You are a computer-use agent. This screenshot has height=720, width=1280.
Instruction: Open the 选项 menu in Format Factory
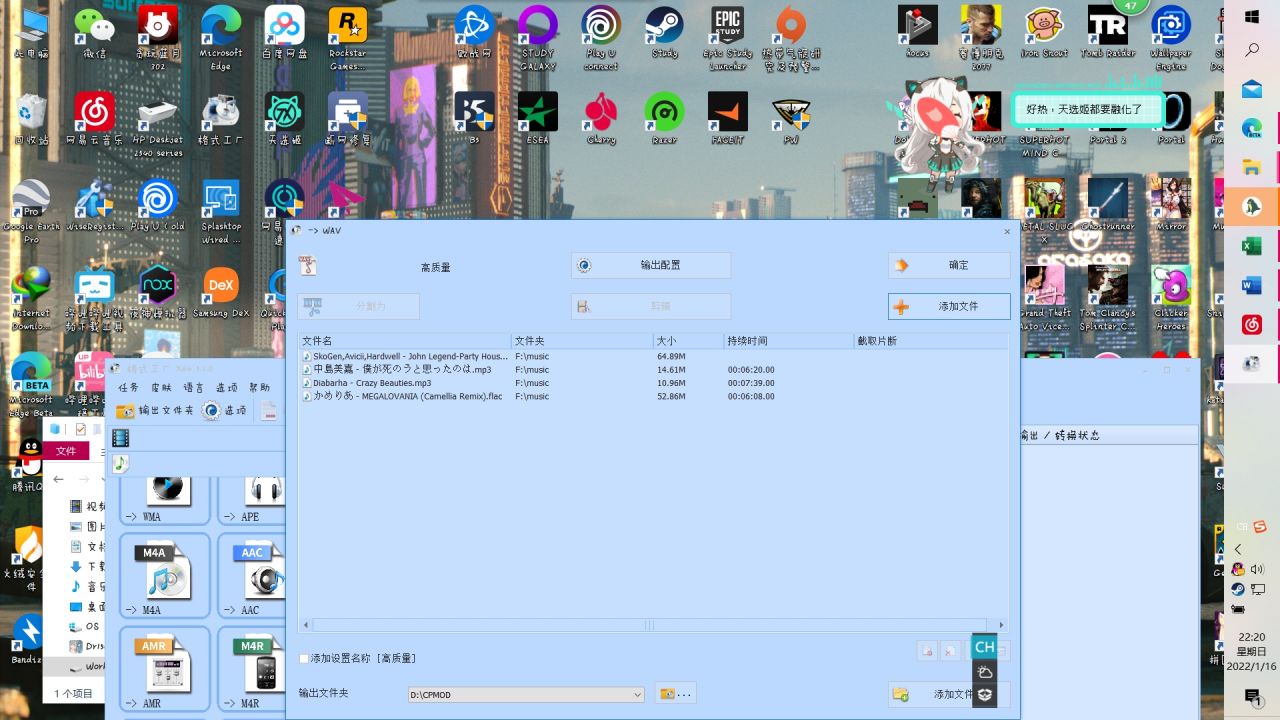pyautogui.click(x=226, y=388)
